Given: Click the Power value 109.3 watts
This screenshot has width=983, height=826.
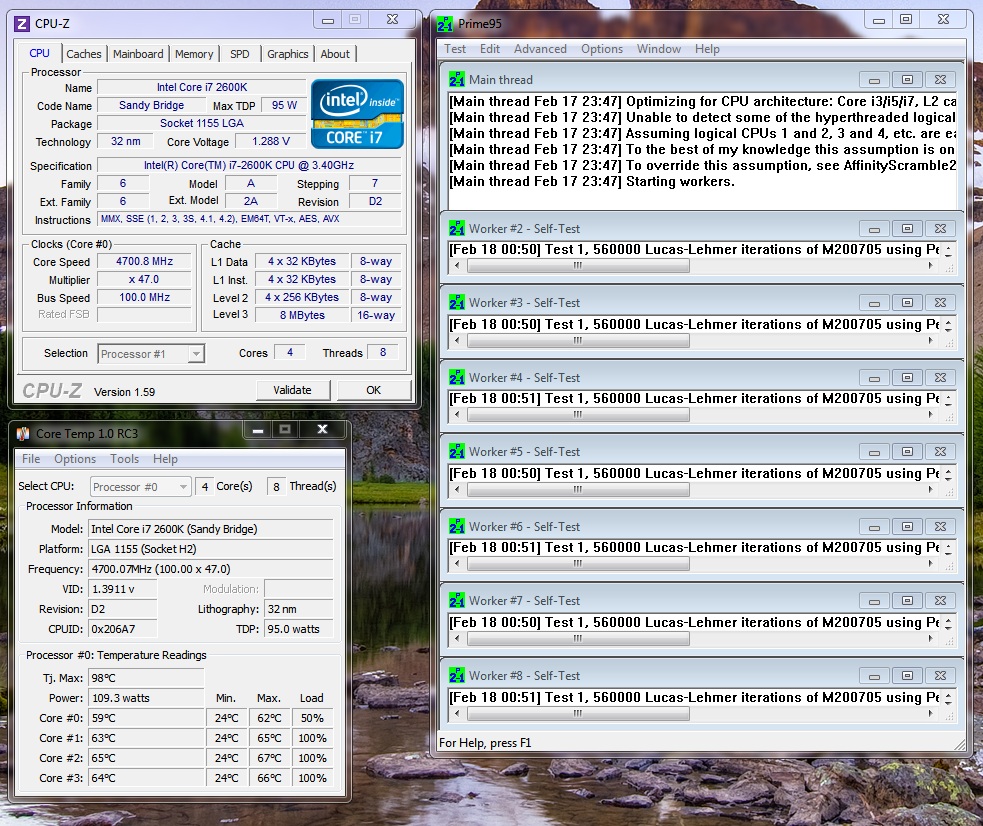Looking at the screenshot, I should click(147, 698).
